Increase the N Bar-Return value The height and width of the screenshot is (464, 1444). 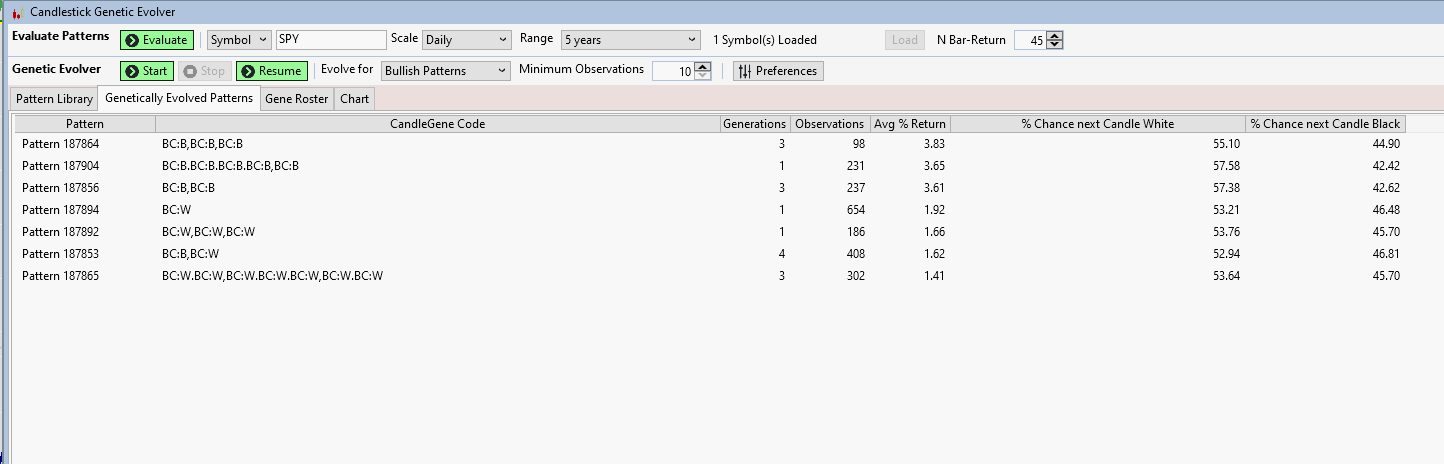tap(1056, 36)
